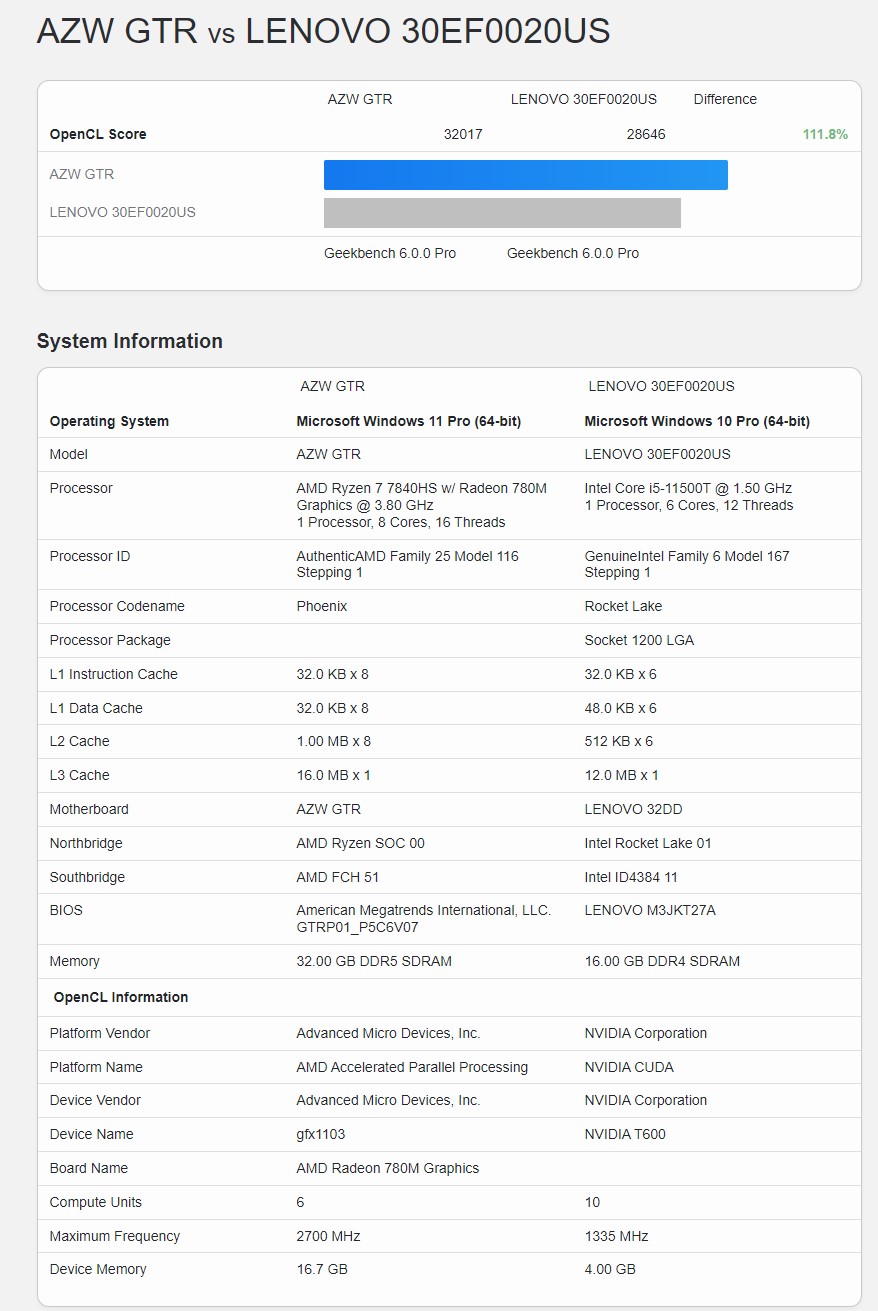Click the green 111.8% difference value
The height and width of the screenshot is (1311, 878).
click(x=824, y=134)
